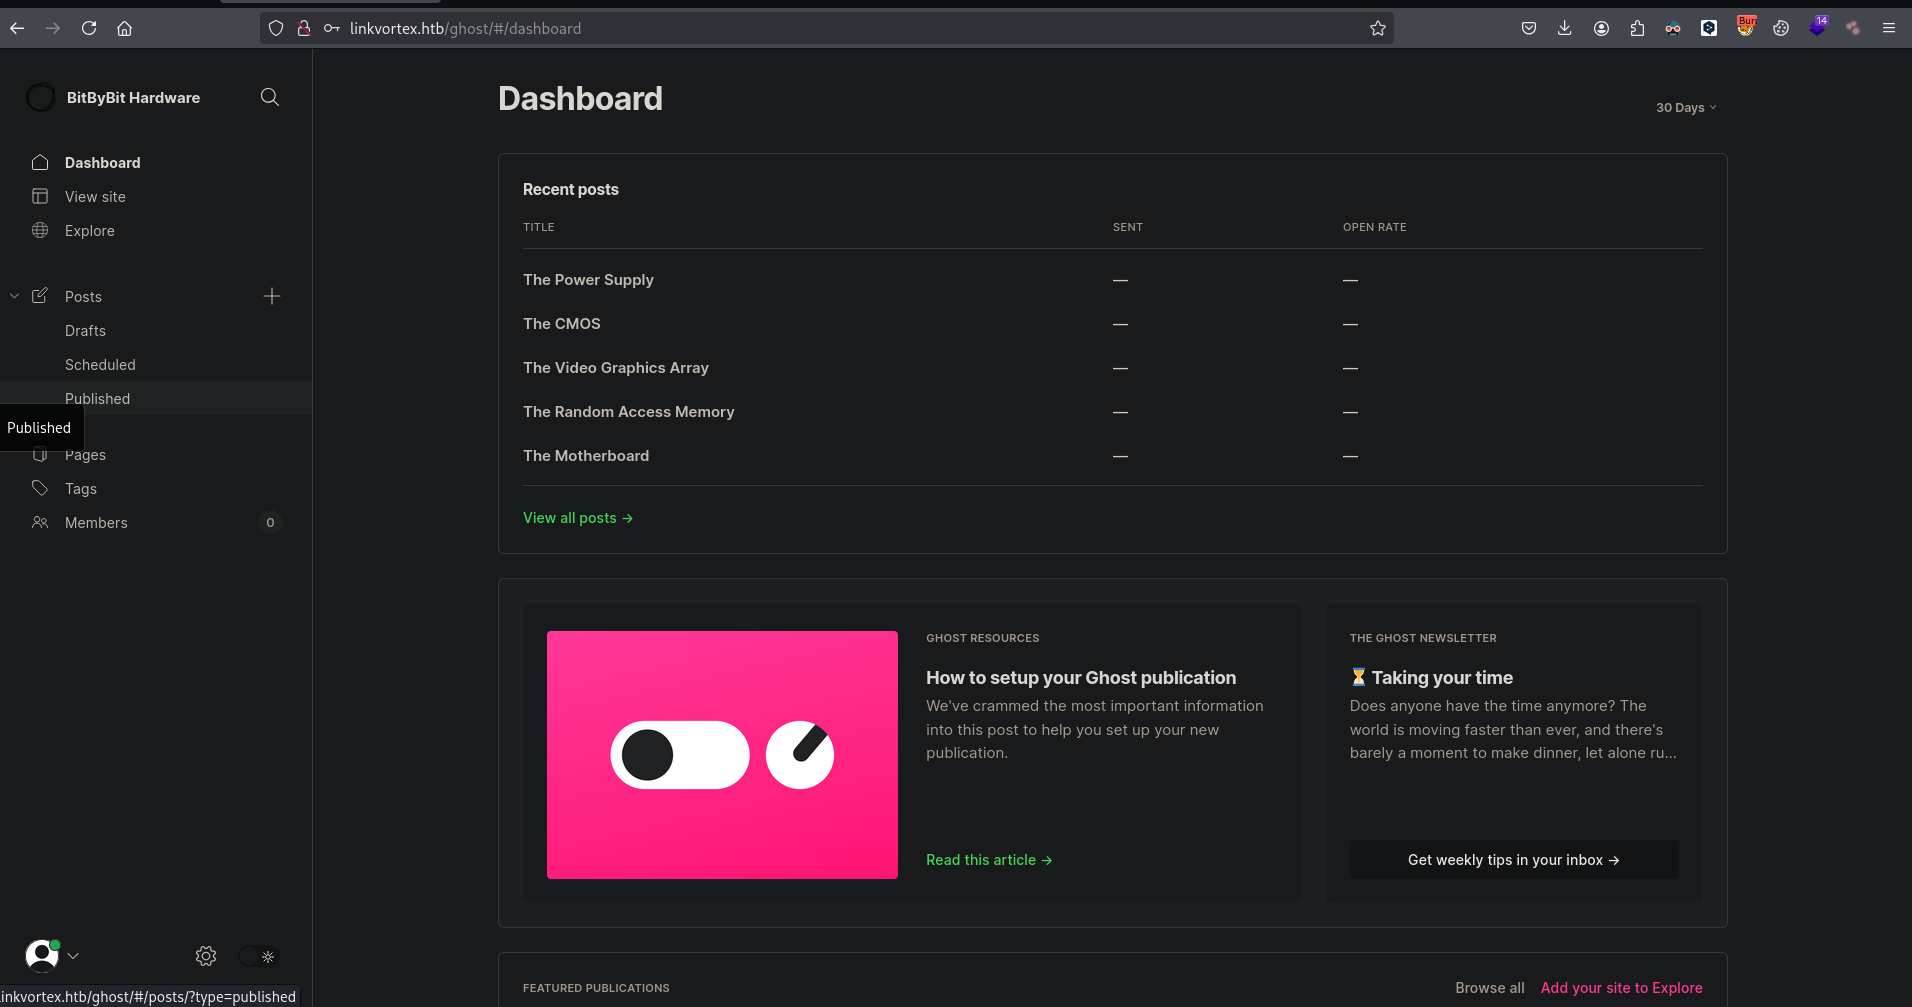This screenshot has width=1912, height=1007.
Task: Click the Explore globe icon
Action: 40,230
